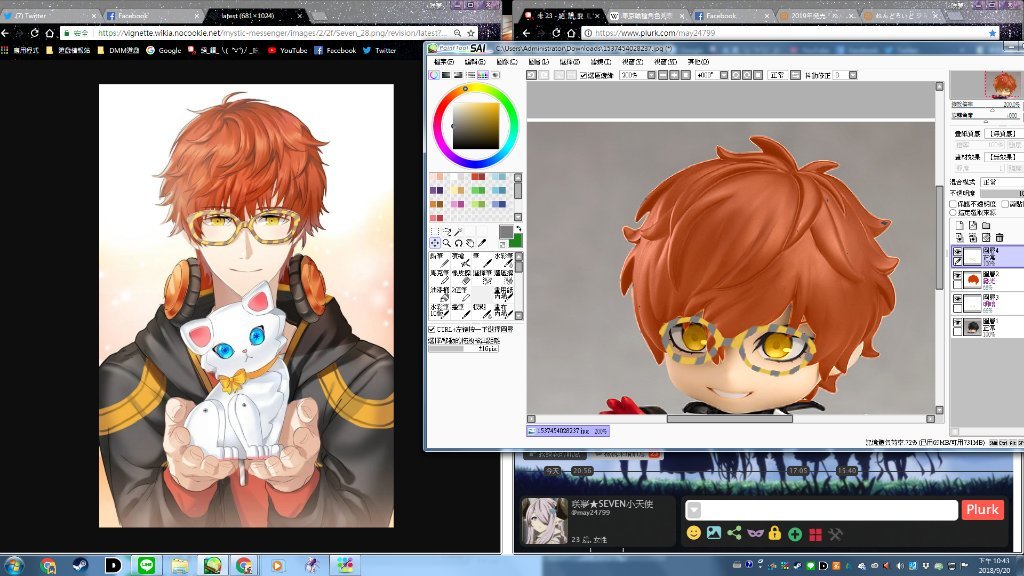This screenshot has height=576, width=1024.
Task: Select the Rotate view tool in SAI
Action: pos(458,243)
